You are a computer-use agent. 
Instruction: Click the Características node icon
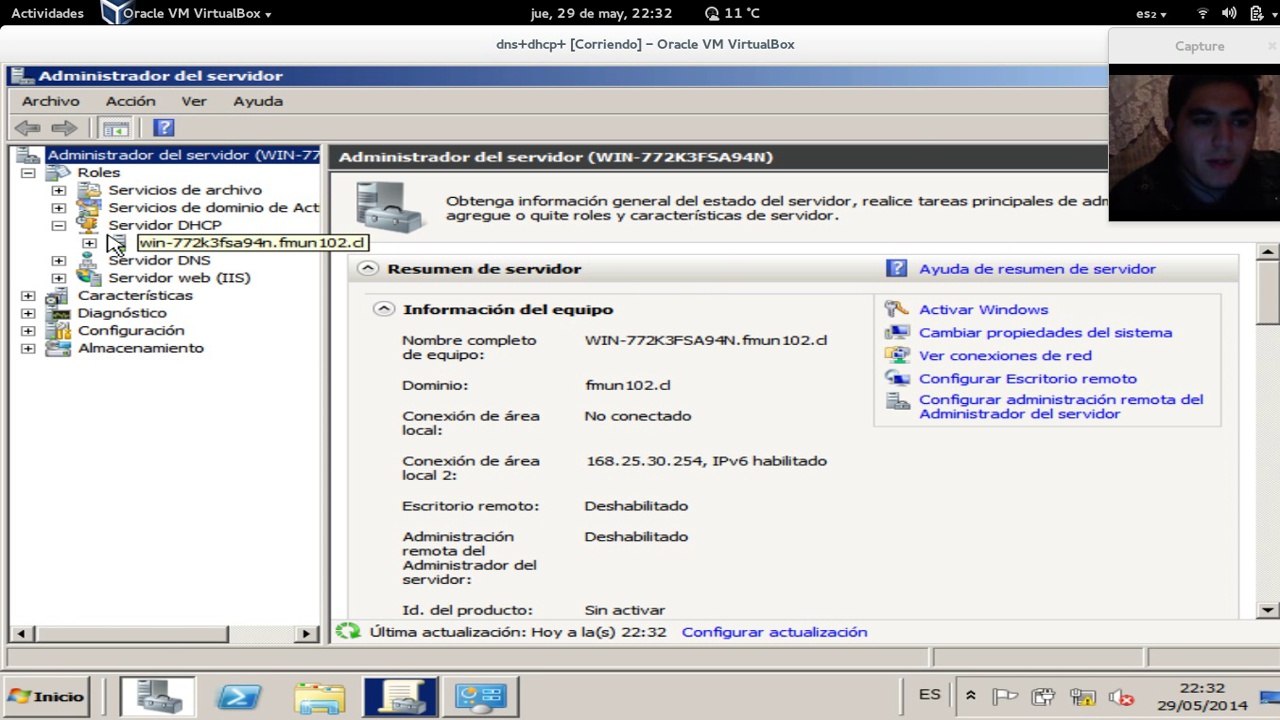tap(59, 295)
